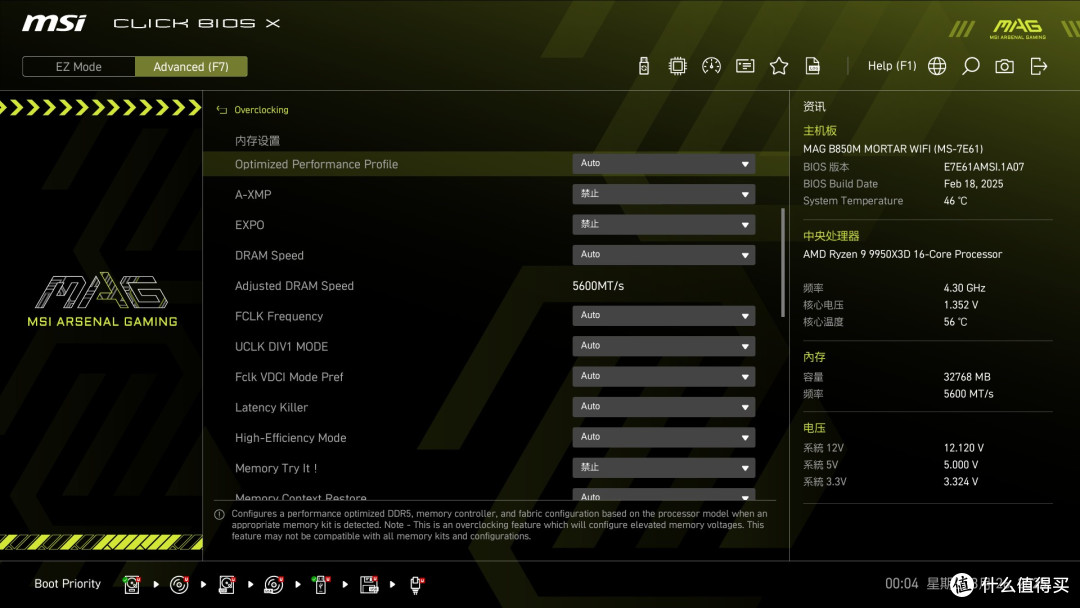Click the 5.000 V system voltage value
Viewport: 1080px width, 608px height.
coord(961,465)
